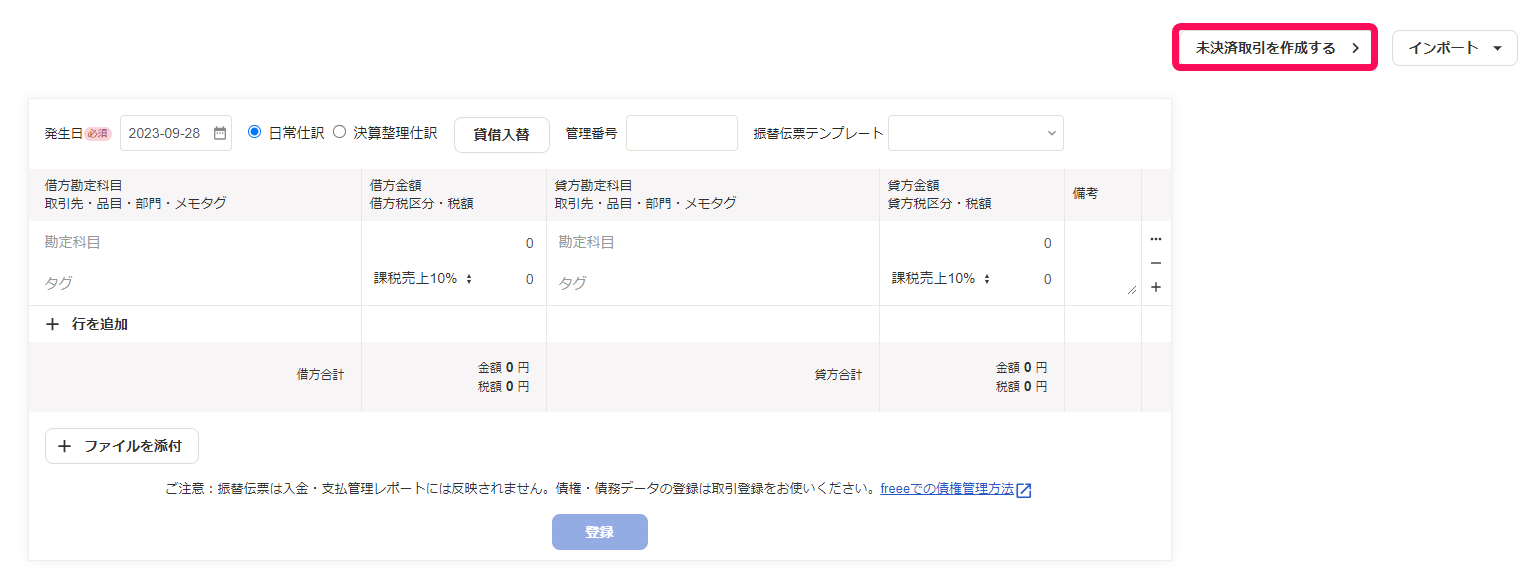
Task: Click the 発生日 date input 2023-09-28
Action: click(x=176, y=133)
